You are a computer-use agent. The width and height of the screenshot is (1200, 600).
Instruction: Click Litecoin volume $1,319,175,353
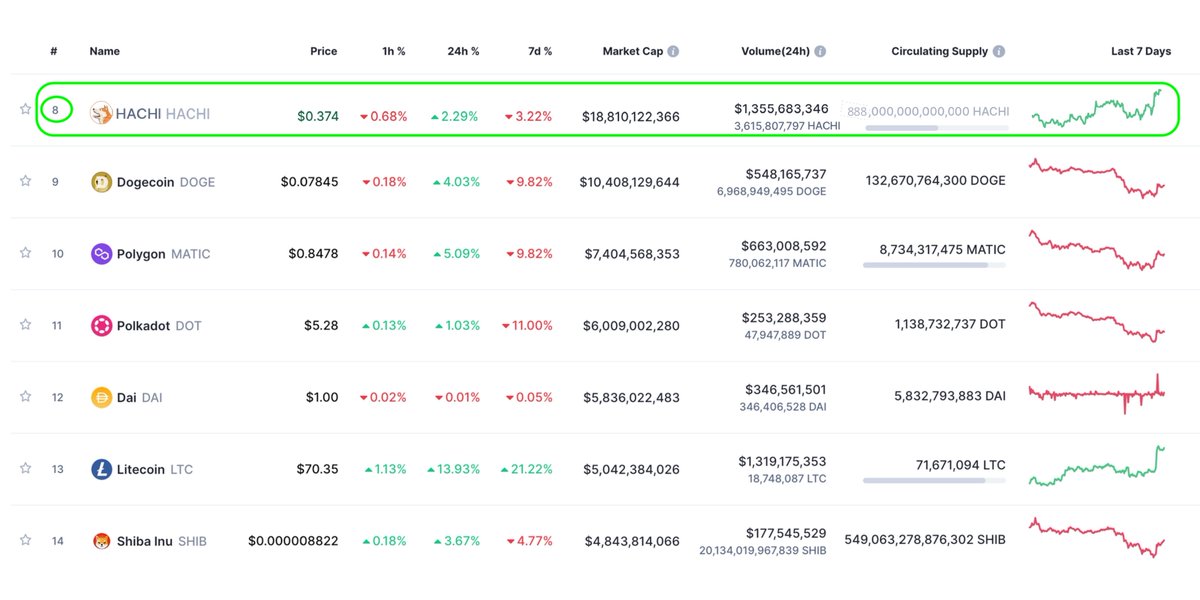782,461
